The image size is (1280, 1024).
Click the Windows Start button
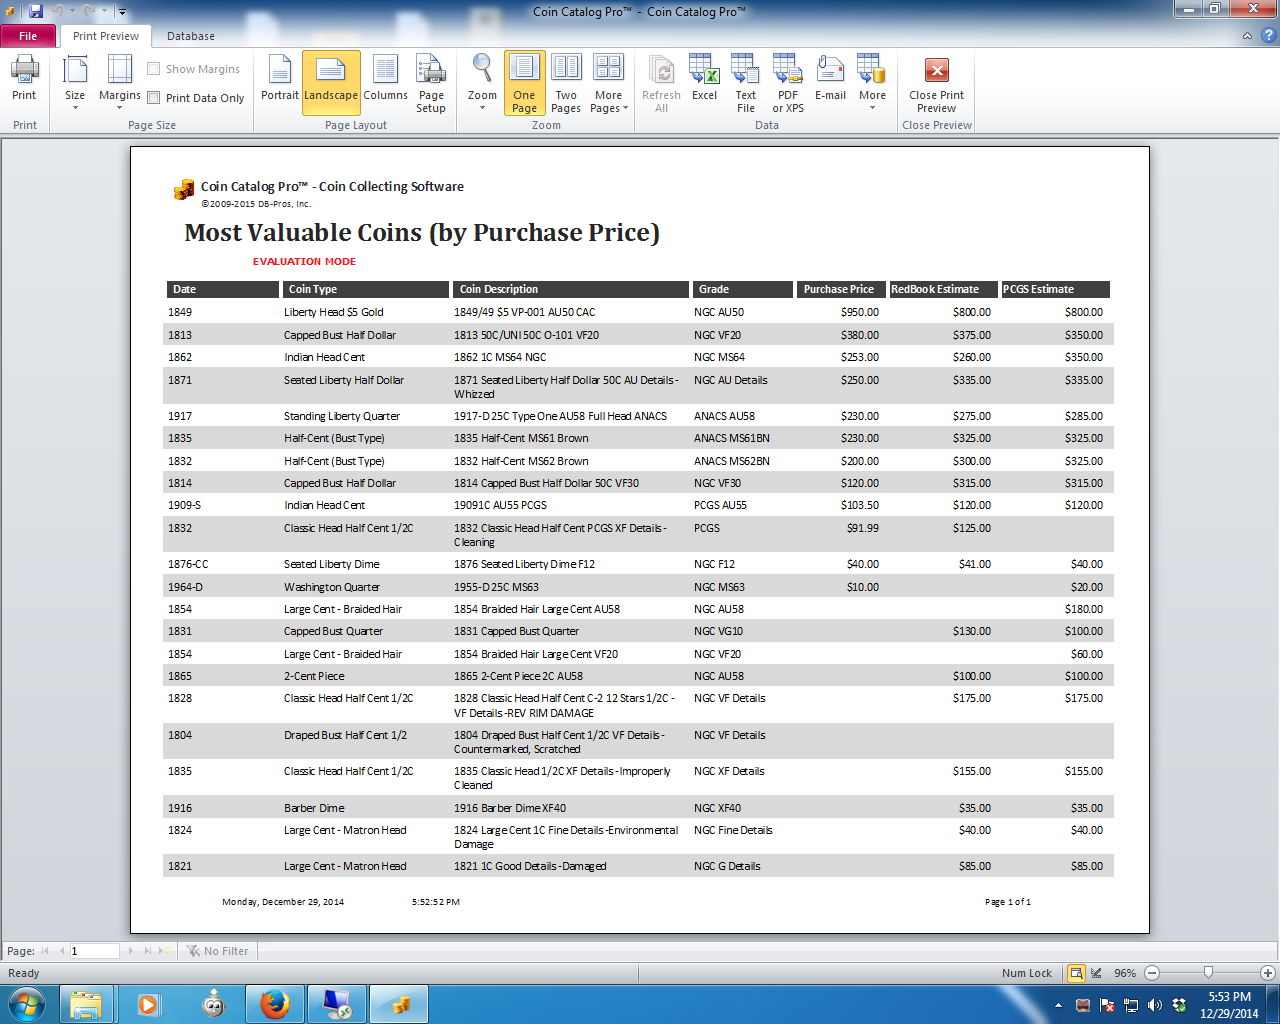(x=26, y=1004)
